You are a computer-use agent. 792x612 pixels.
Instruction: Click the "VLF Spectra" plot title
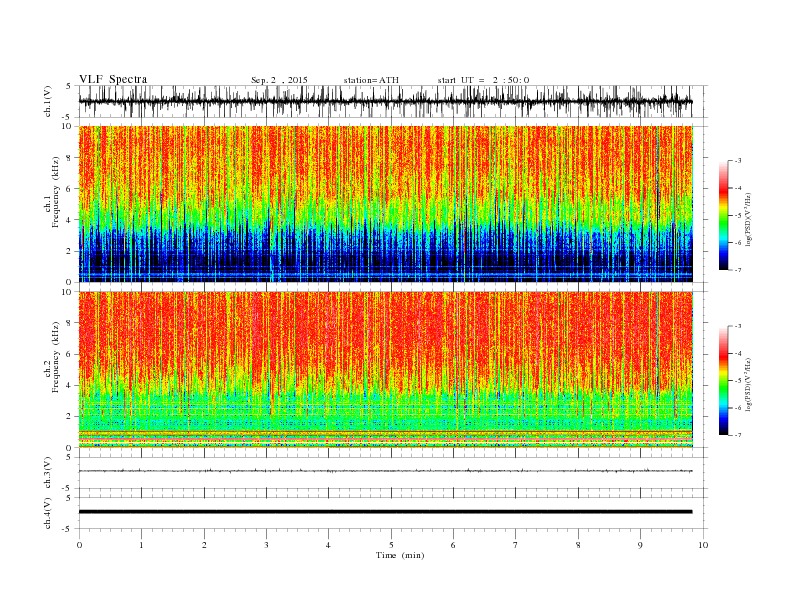coord(113,79)
